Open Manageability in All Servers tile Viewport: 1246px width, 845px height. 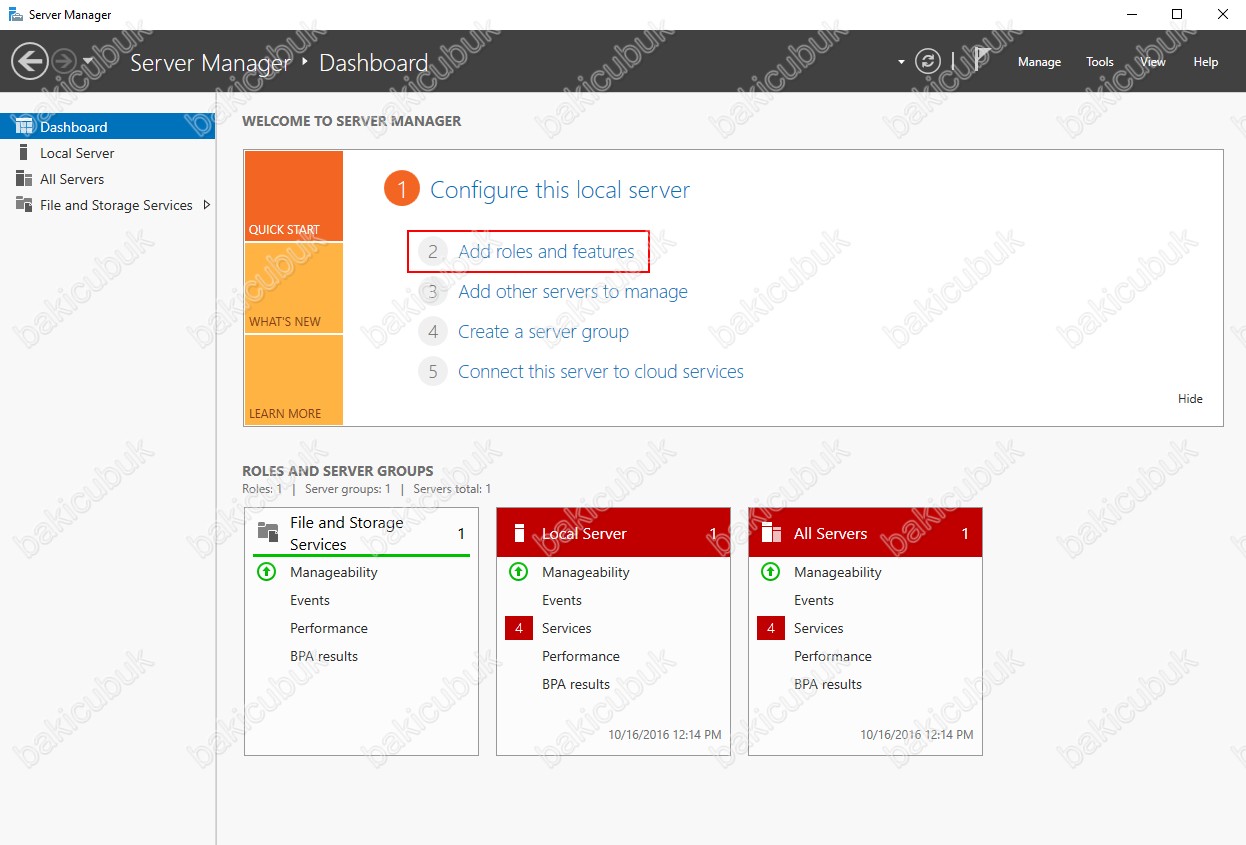point(838,572)
